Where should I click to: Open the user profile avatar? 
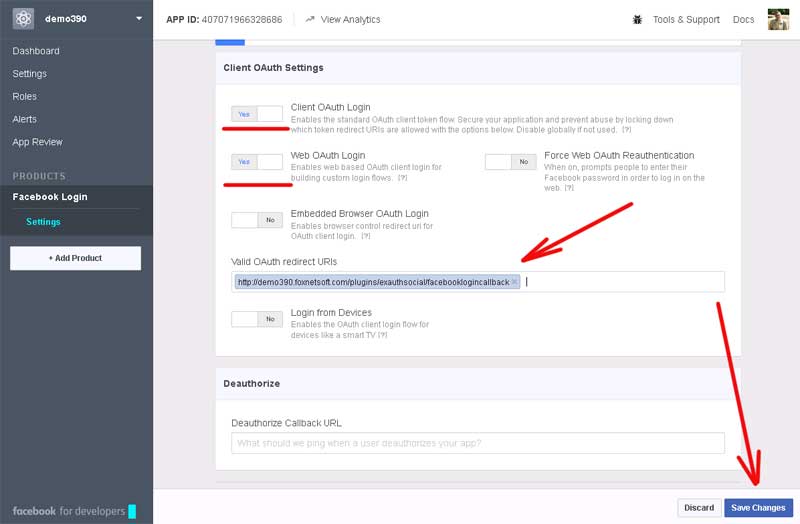coord(778,19)
